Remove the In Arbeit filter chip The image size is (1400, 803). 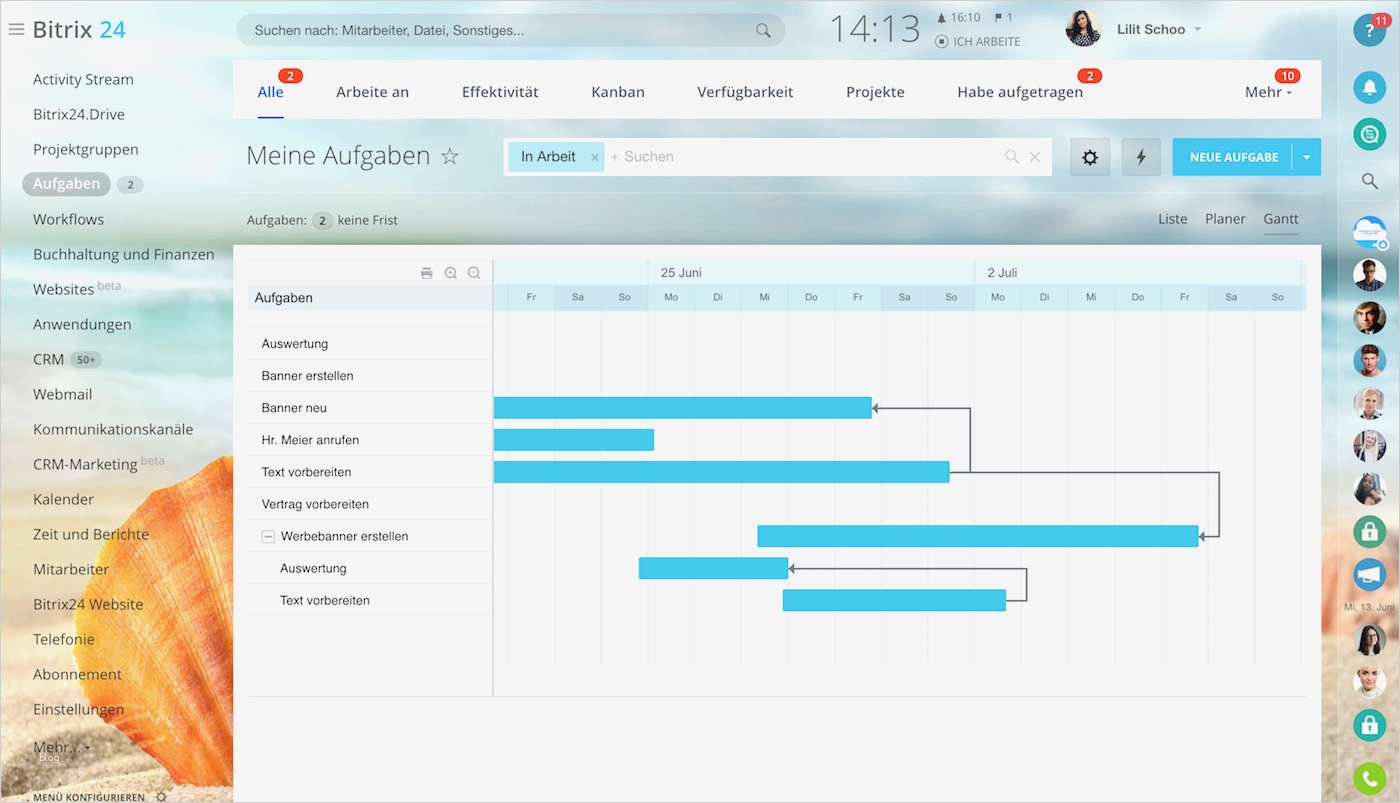point(595,157)
